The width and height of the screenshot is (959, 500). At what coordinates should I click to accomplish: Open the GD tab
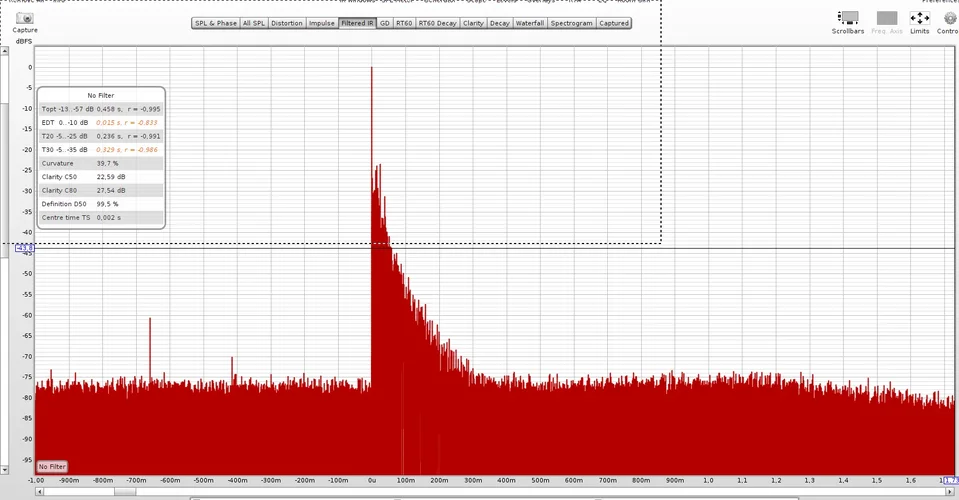click(385, 23)
